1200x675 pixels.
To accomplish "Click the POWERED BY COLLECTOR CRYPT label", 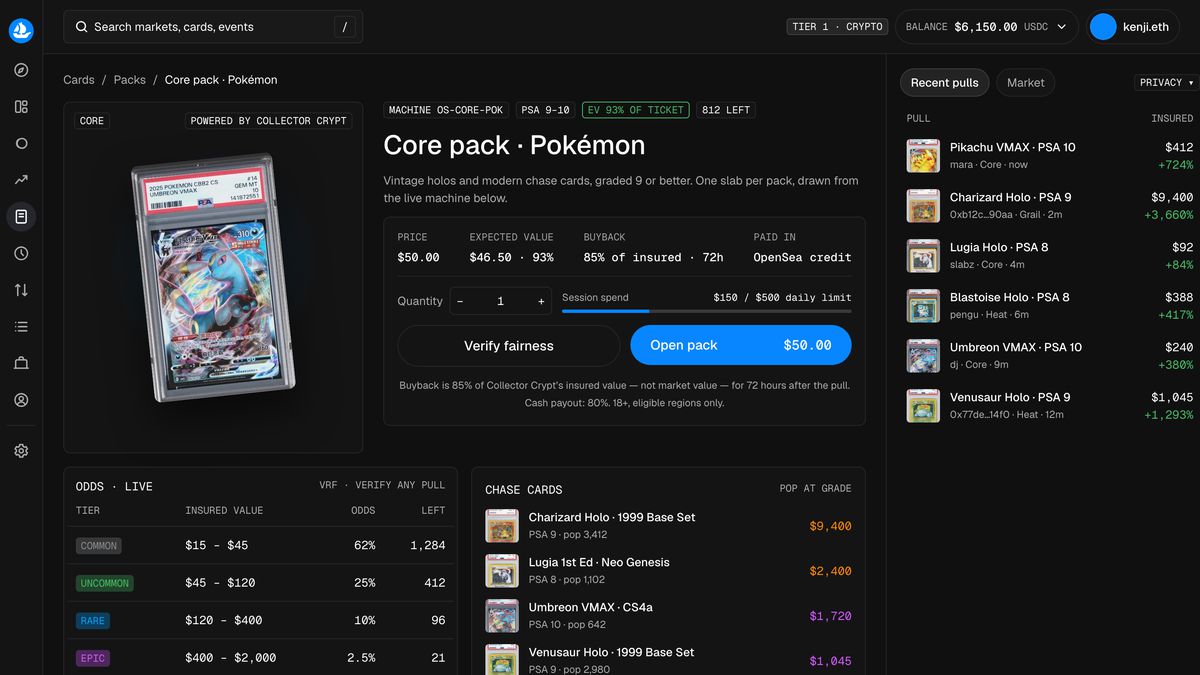I will pyautogui.click(x=269, y=121).
